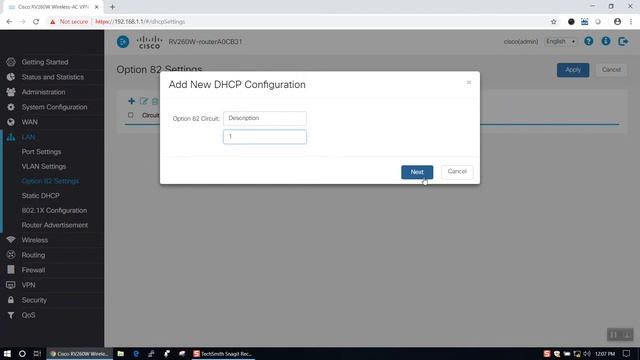
Task: Click the Cisco logo
Action: coord(149,42)
